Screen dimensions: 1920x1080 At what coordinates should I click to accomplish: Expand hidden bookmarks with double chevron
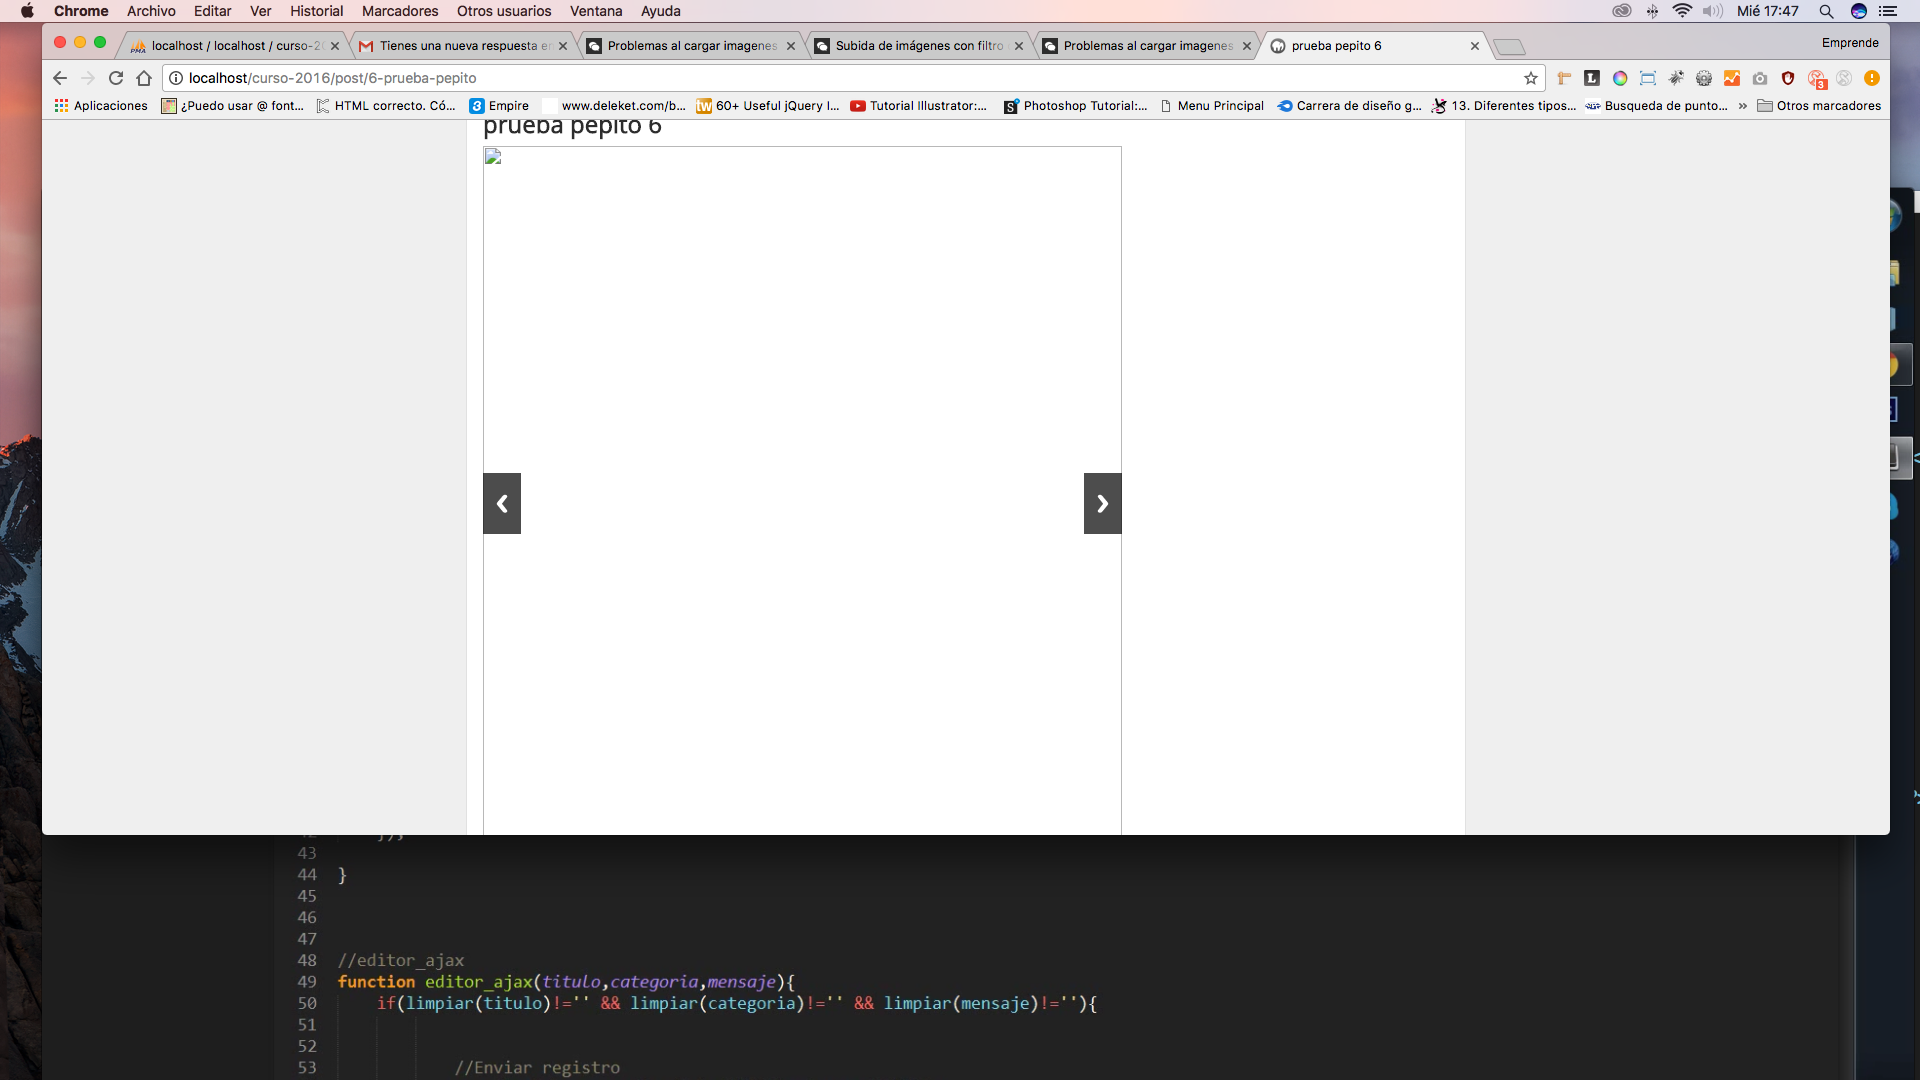click(1743, 106)
